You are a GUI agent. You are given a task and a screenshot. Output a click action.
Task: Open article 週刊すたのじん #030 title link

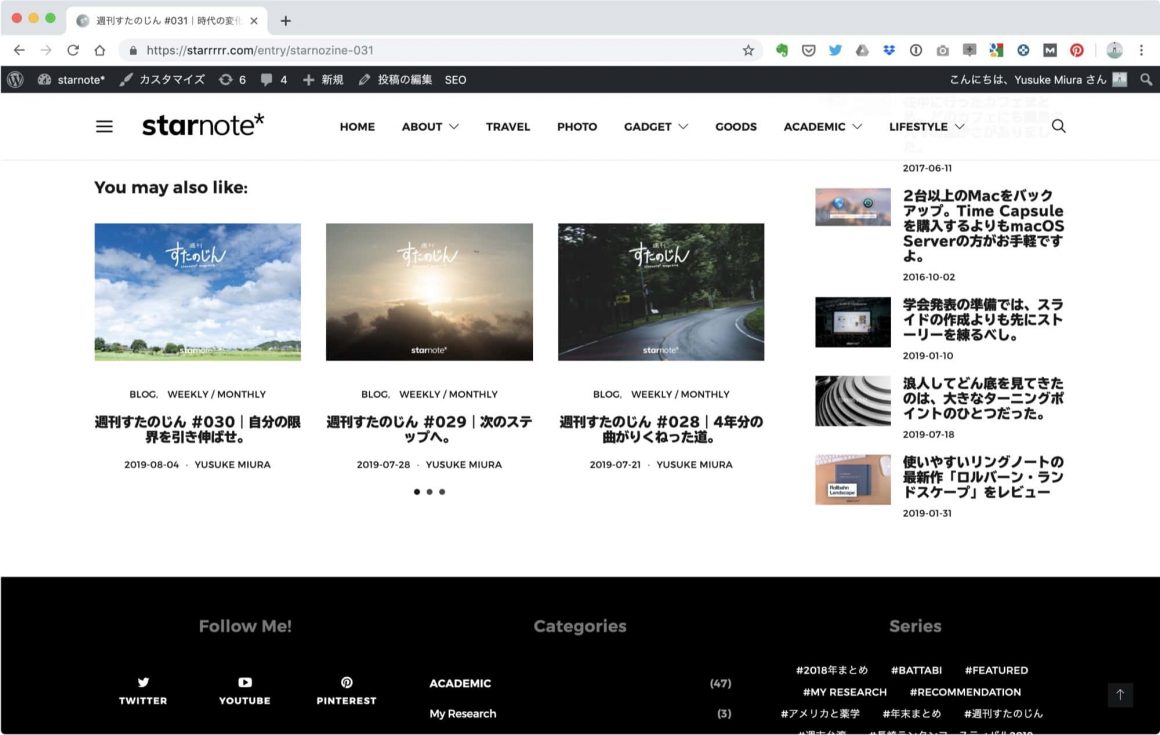(197, 429)
